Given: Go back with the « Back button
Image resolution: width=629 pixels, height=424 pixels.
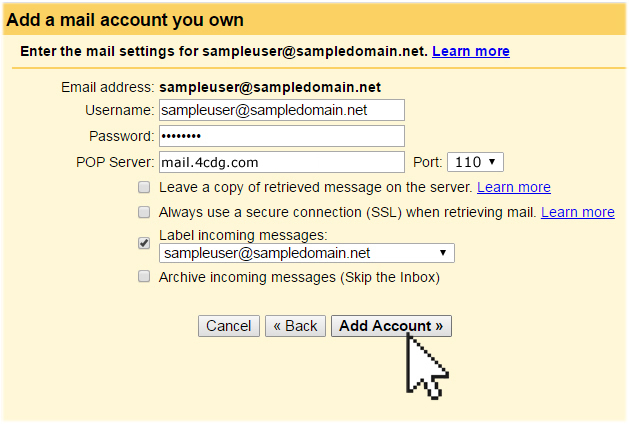Looking at the screenshot, I should 295,326.
